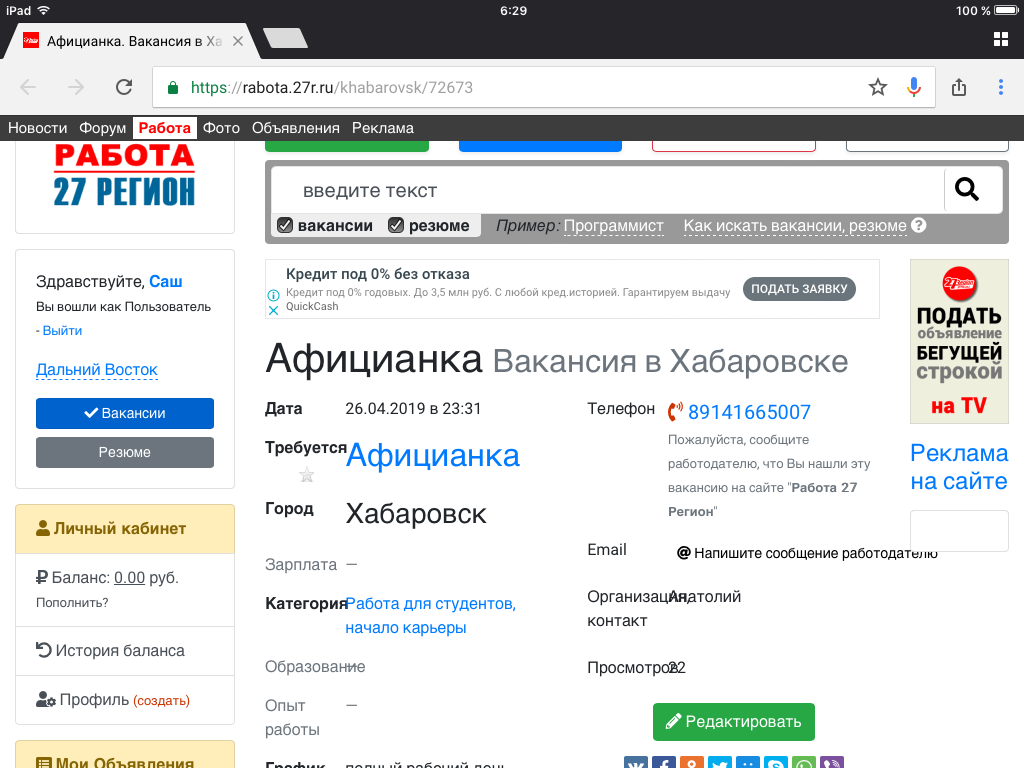Add vacancy to favorites with grey star
Screen dimensions: 1024x768
(307, 475)
